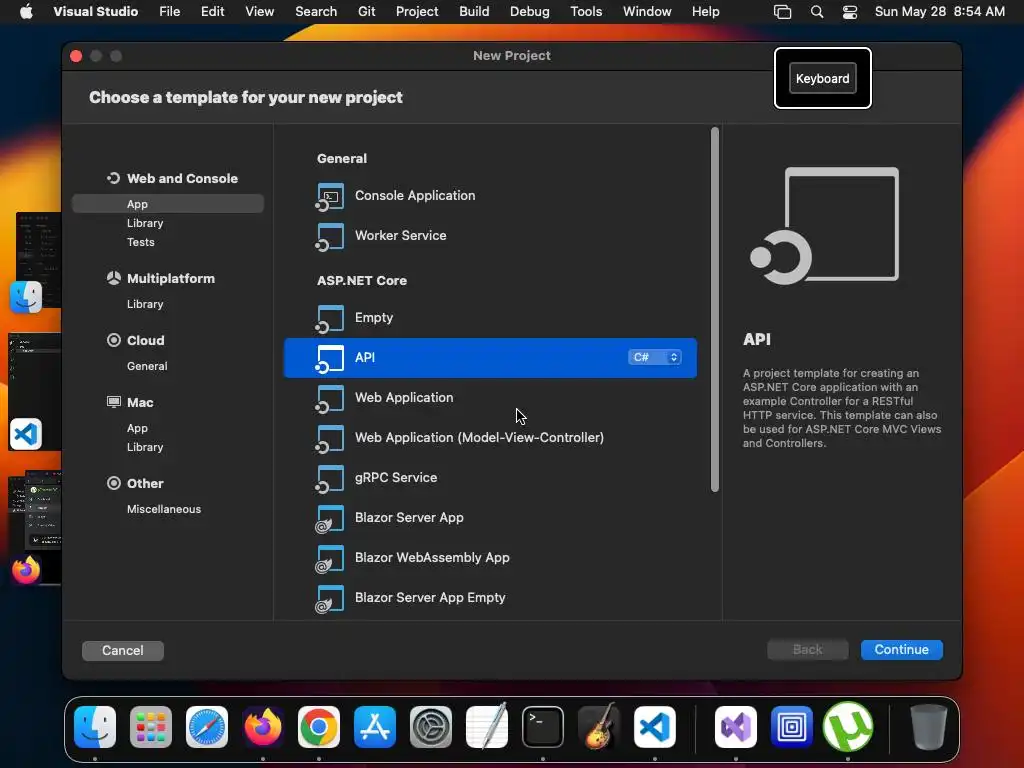The height and width of the screenshot is (768, 1024).
Task: Open Control Center in menu bar
Action: (x=850, y=11)
